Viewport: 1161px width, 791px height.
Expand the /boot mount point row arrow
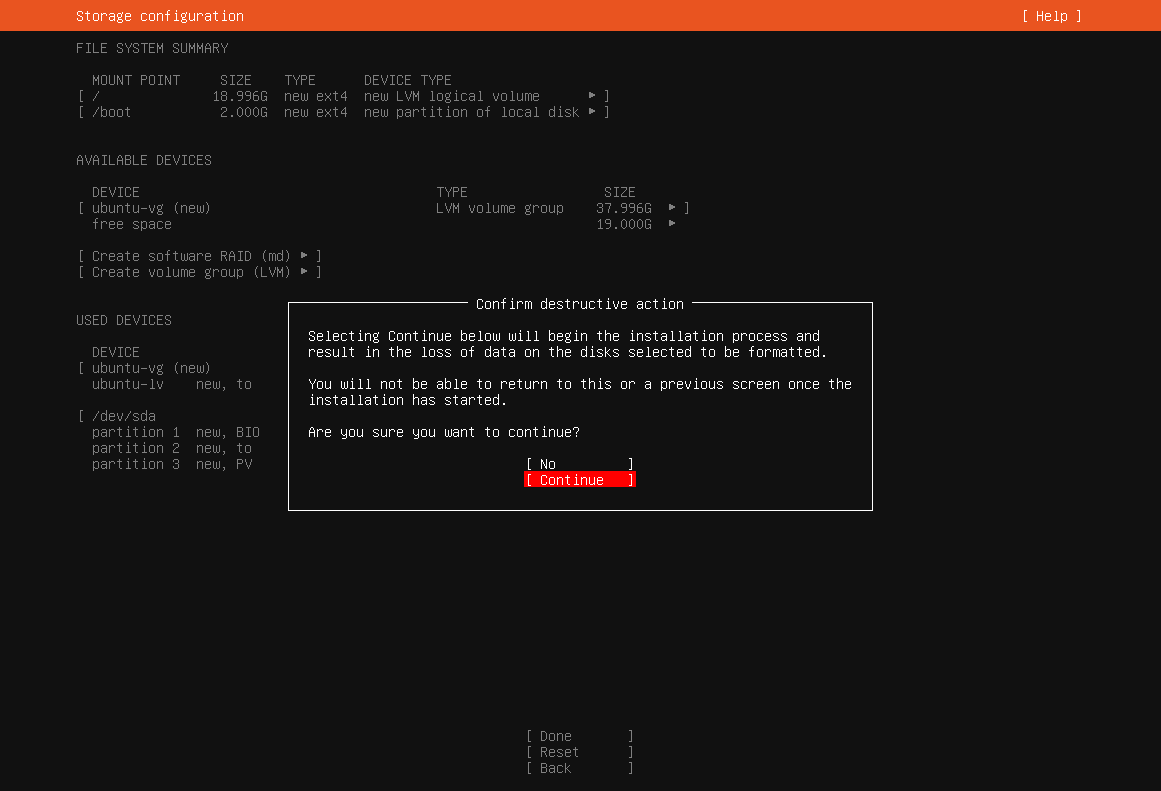click(x=592, y=112)
